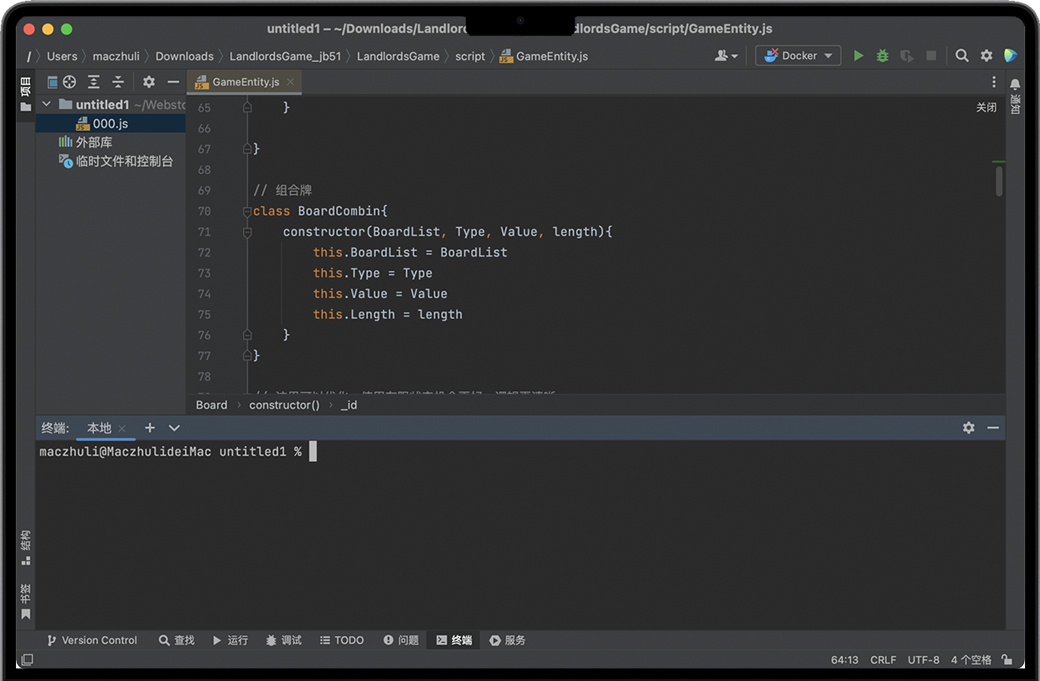Toggle the Project tool window sidebar button
The height and width of the screenshot is (681, 1040).
(x=26, y=93)
